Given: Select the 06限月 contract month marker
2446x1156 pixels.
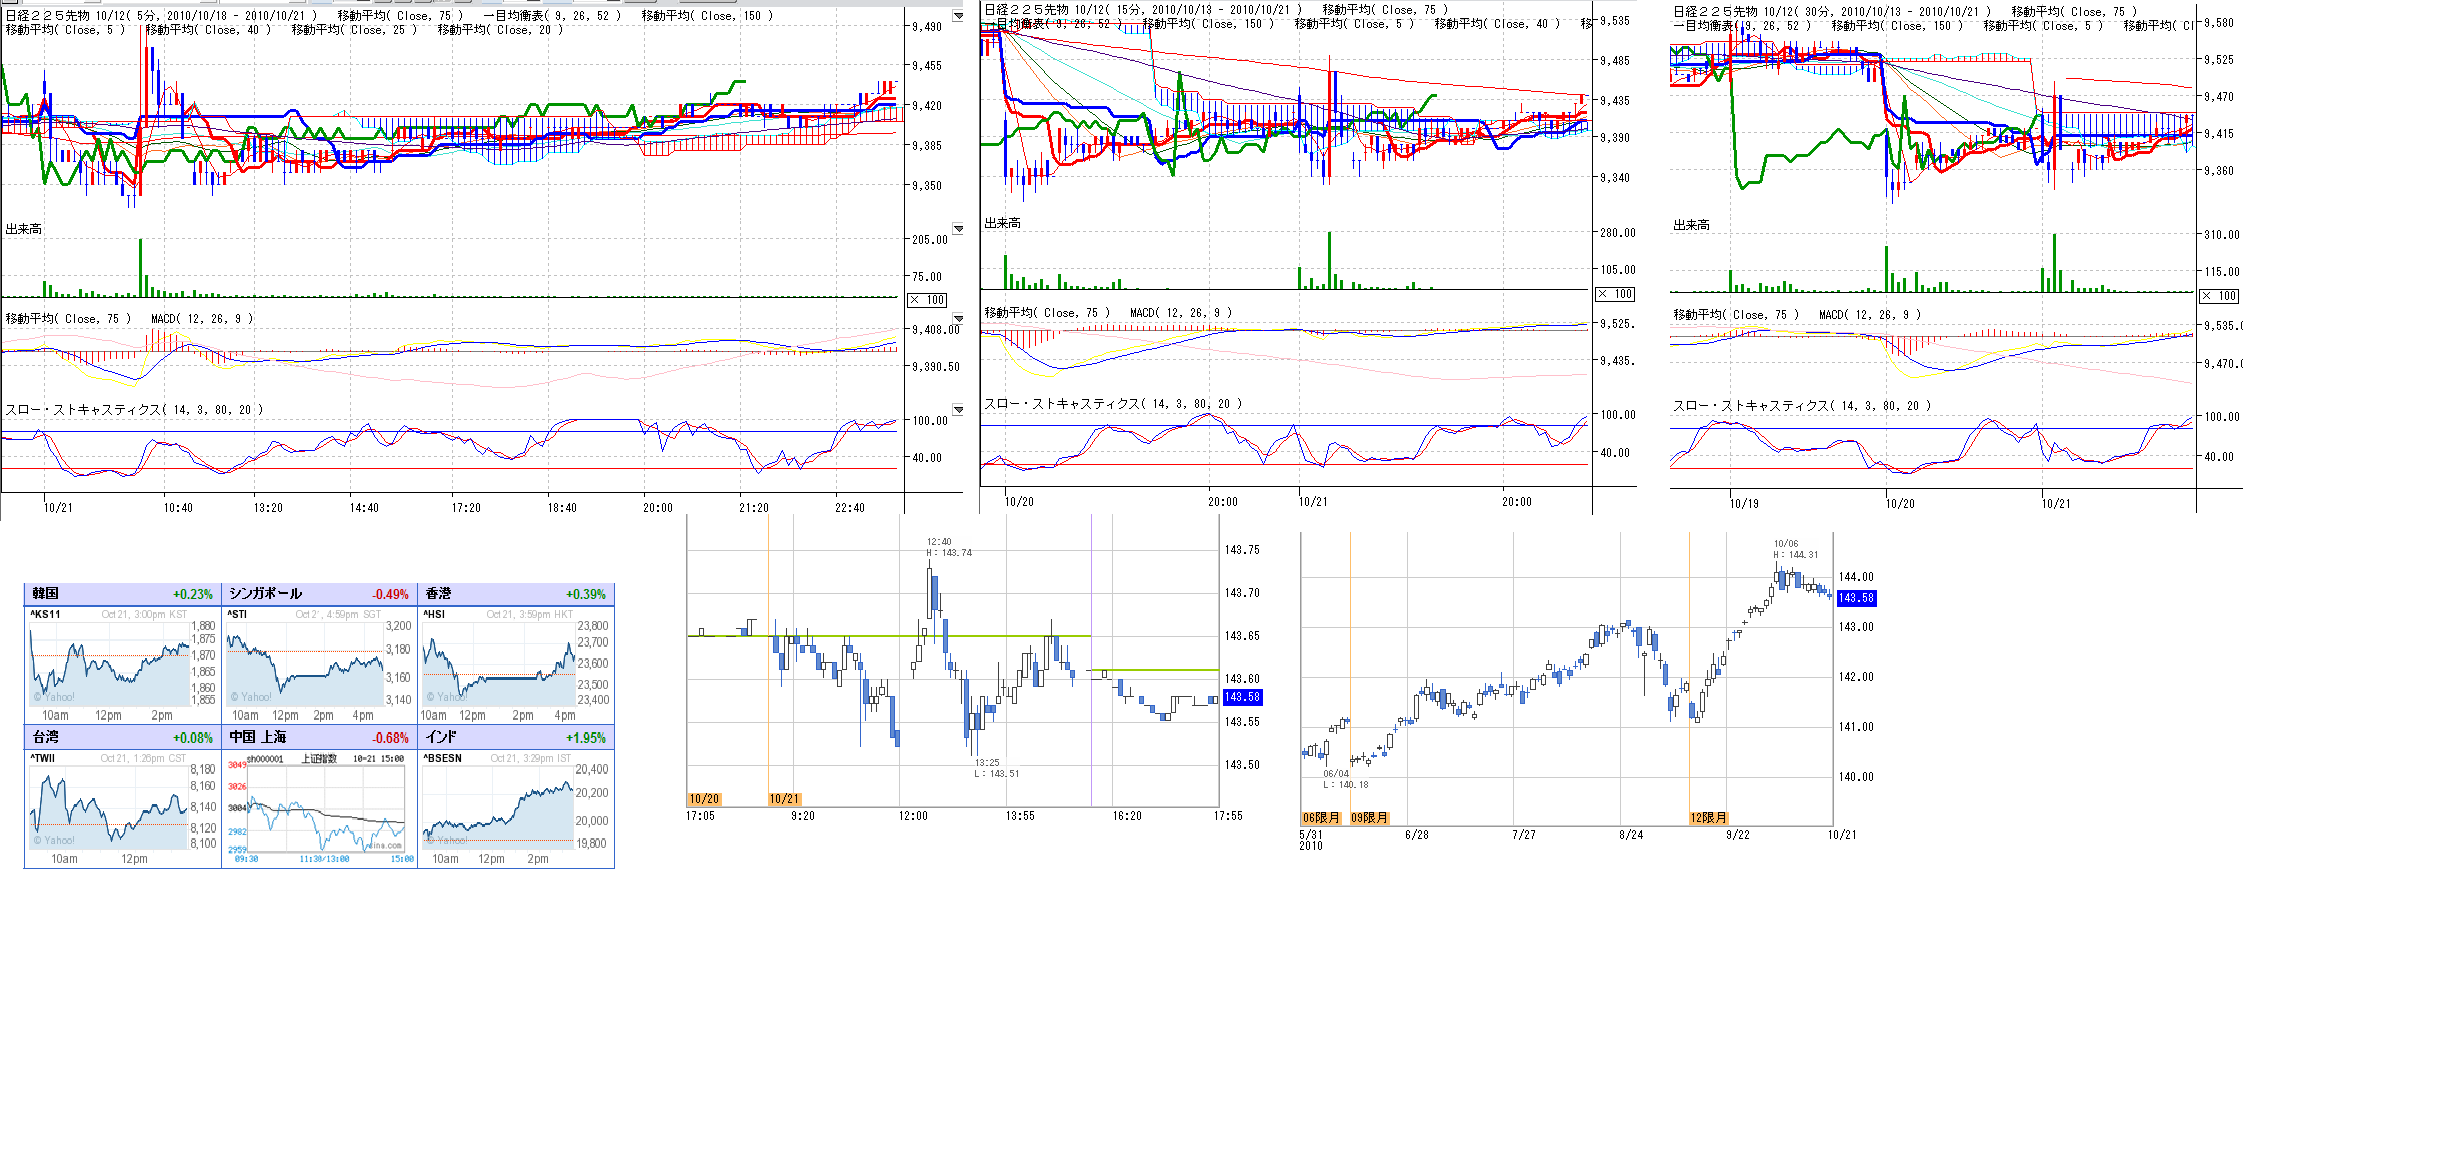Looking at the screenshot, I should (1320, 818).
